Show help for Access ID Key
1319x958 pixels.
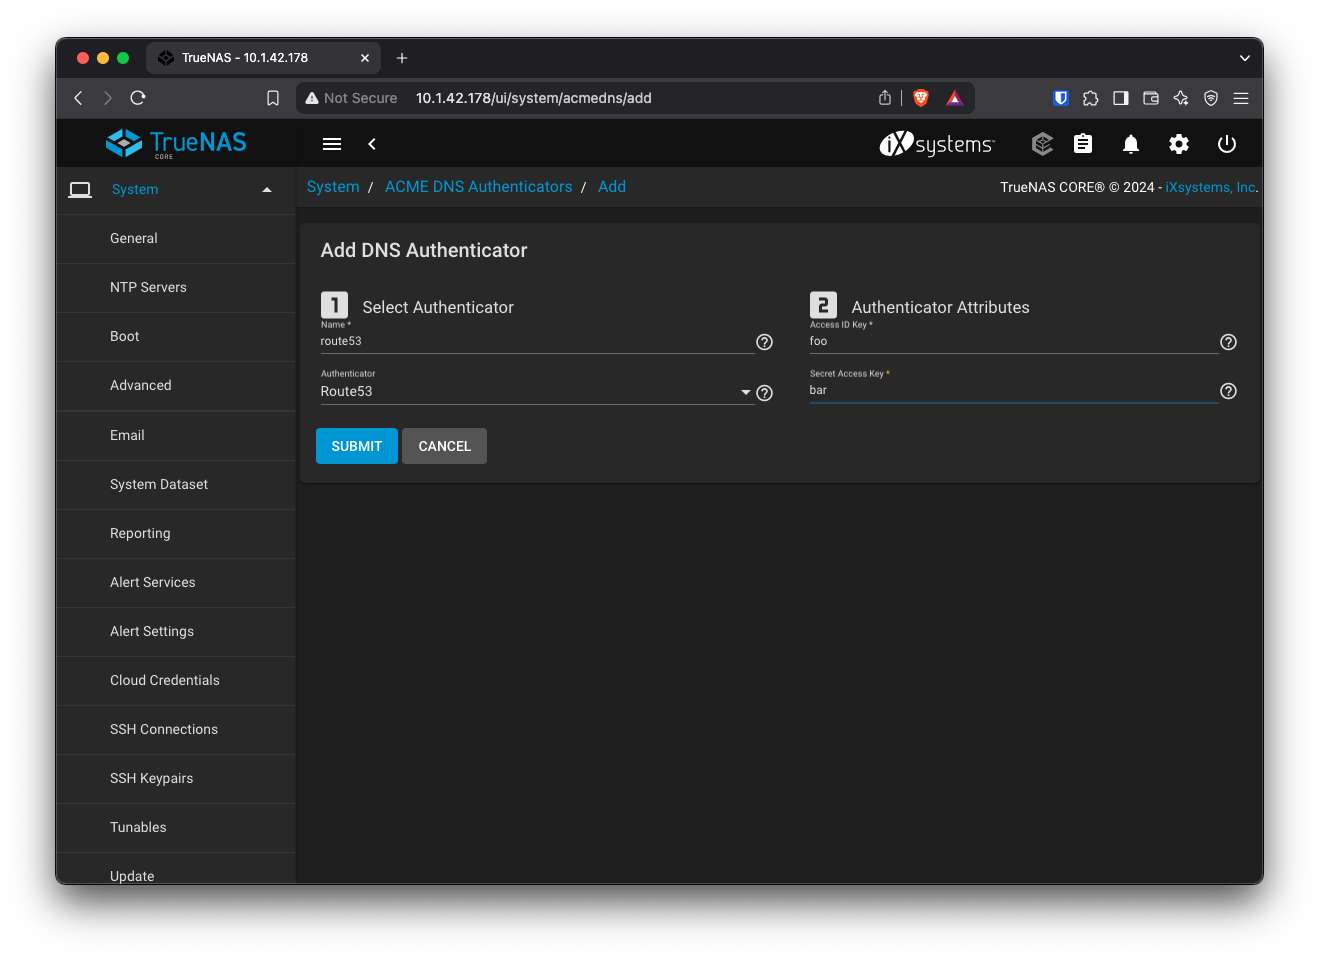(1229, 342)
